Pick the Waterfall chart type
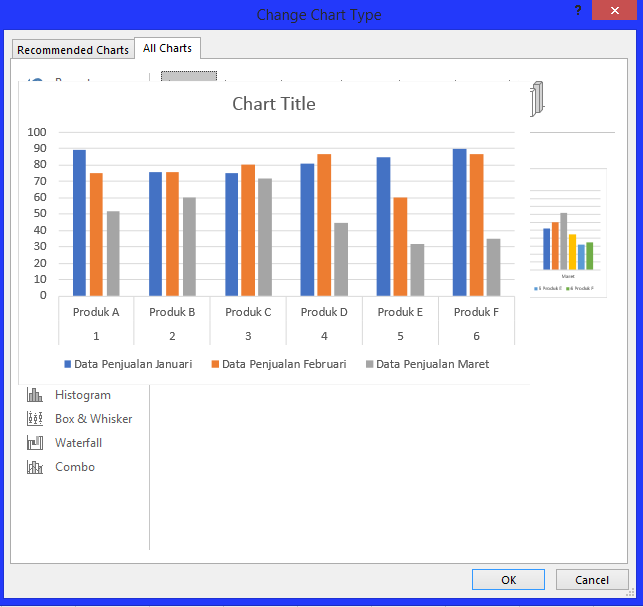 click(x=64, y=443)
